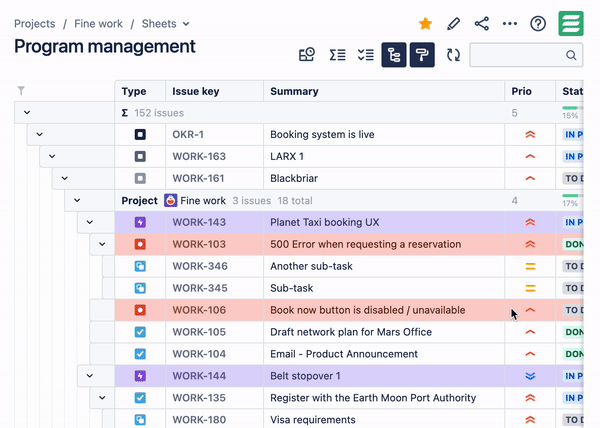Click the refresh sync arrows icon
Viewport: 600px width, 428px height.
point(453,56)
